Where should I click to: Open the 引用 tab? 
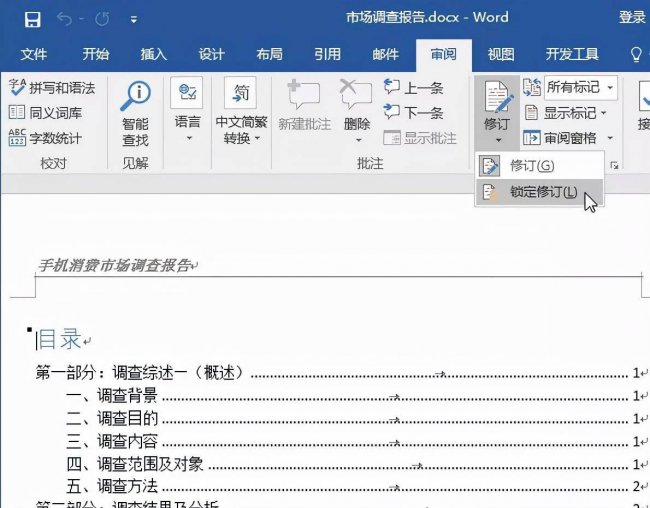[327, 54]
